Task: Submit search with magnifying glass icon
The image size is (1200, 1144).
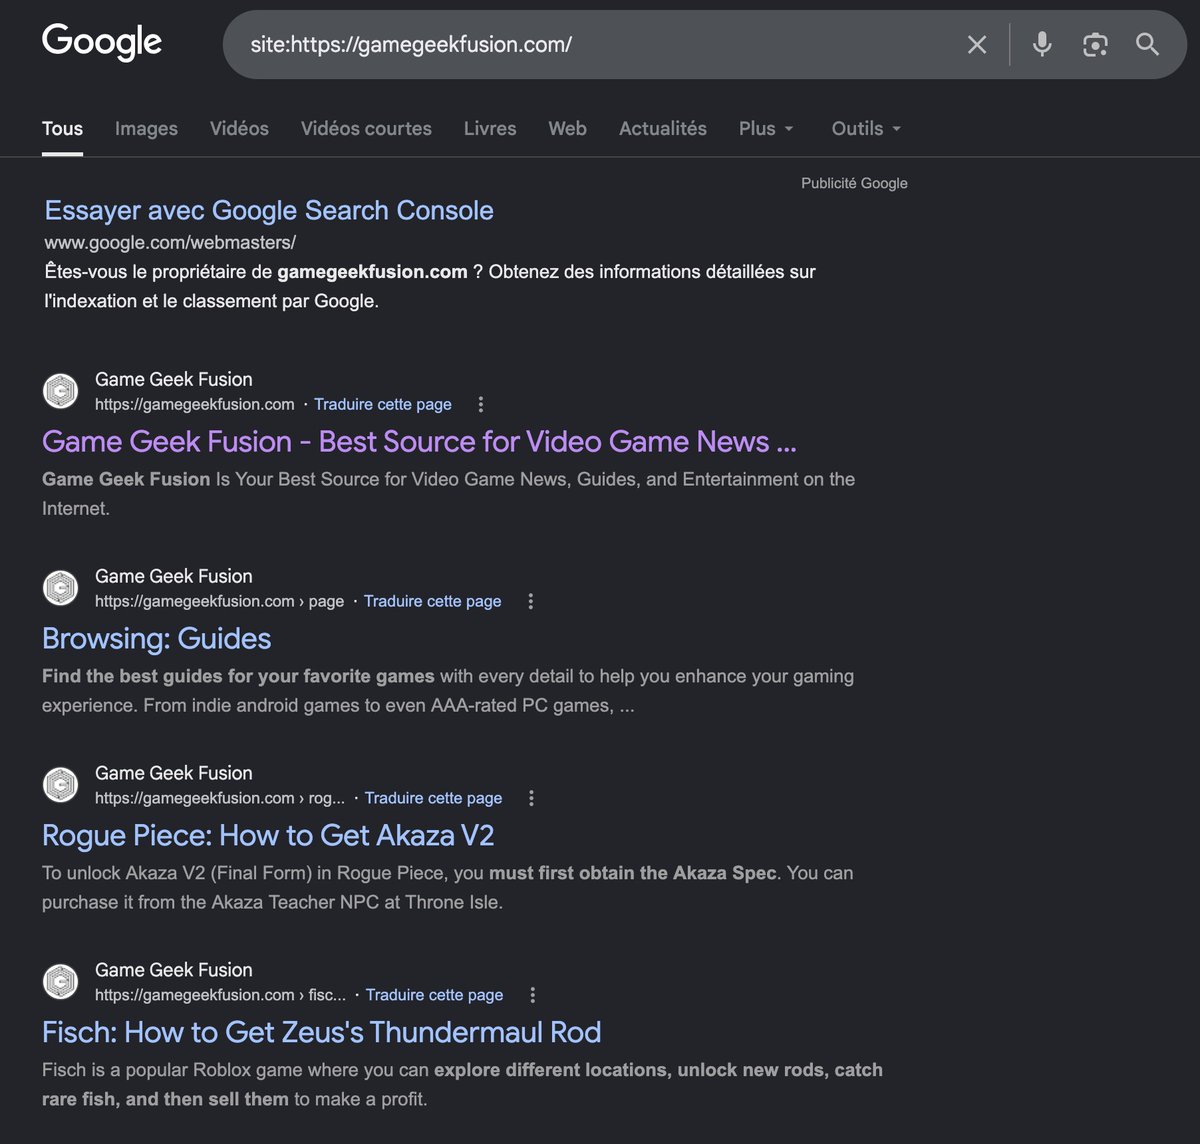Action: point(1148,44)
